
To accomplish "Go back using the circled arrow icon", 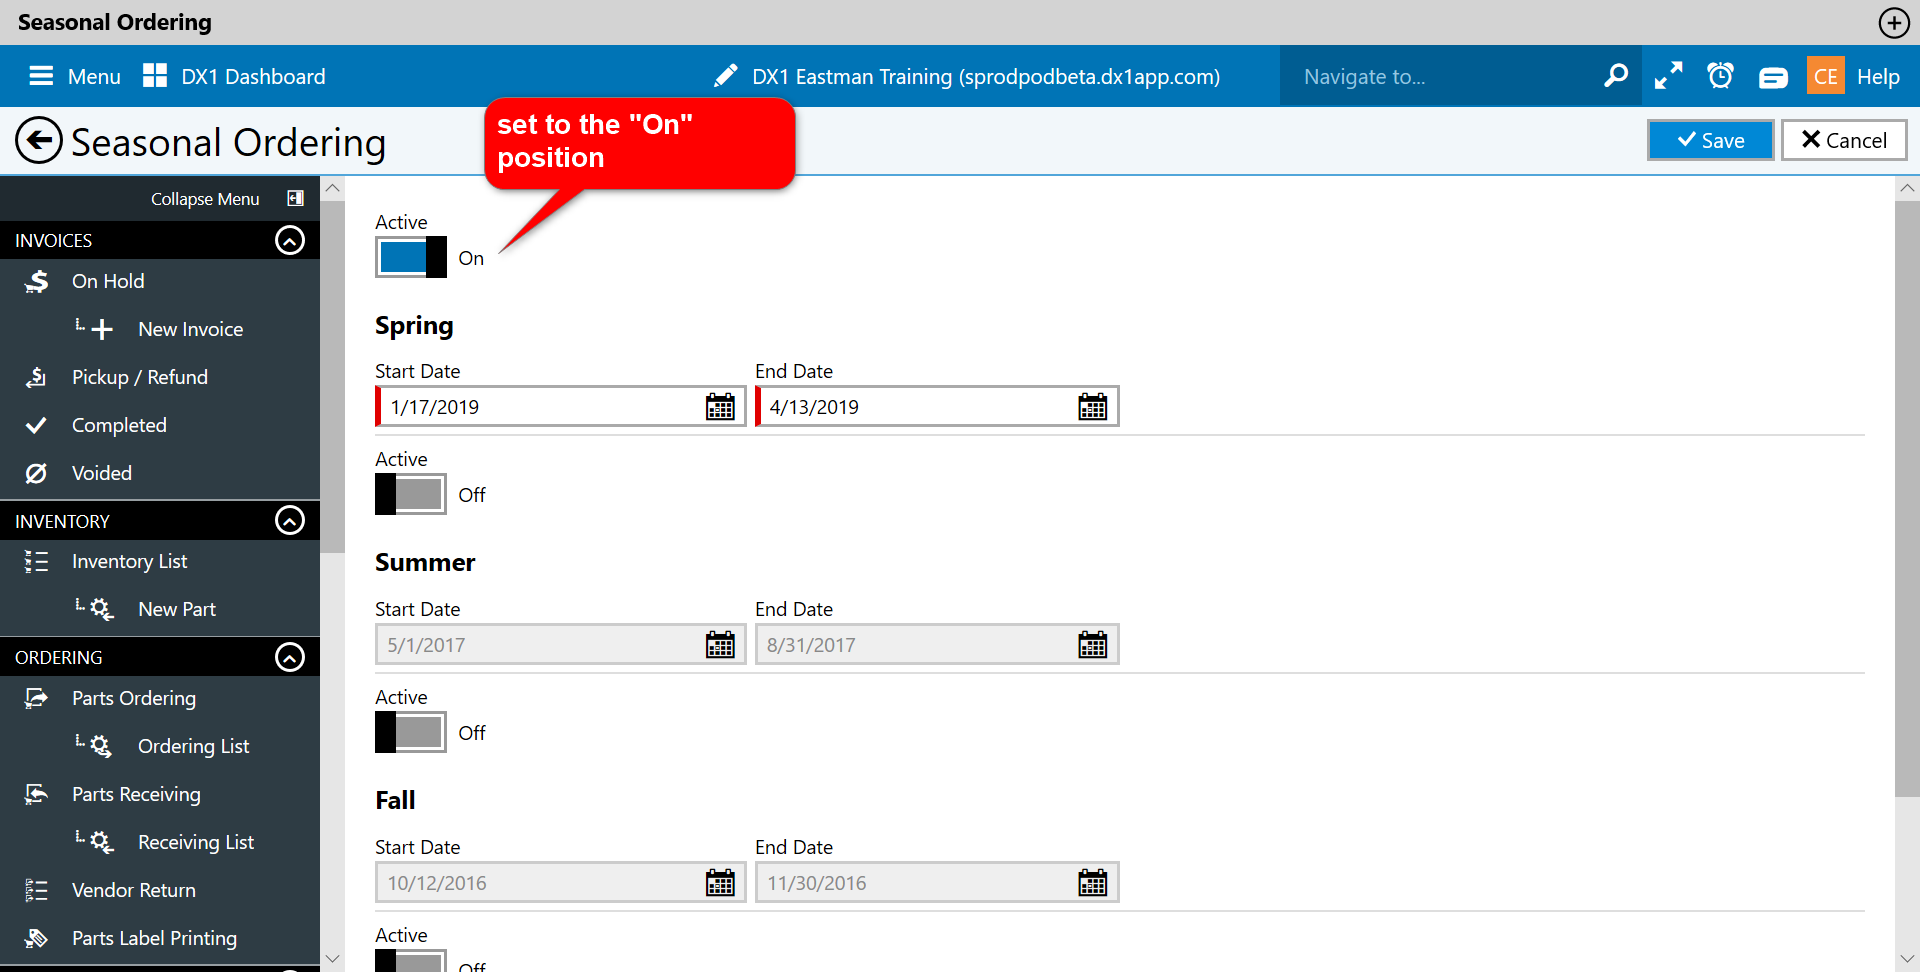I will point(39,141).
